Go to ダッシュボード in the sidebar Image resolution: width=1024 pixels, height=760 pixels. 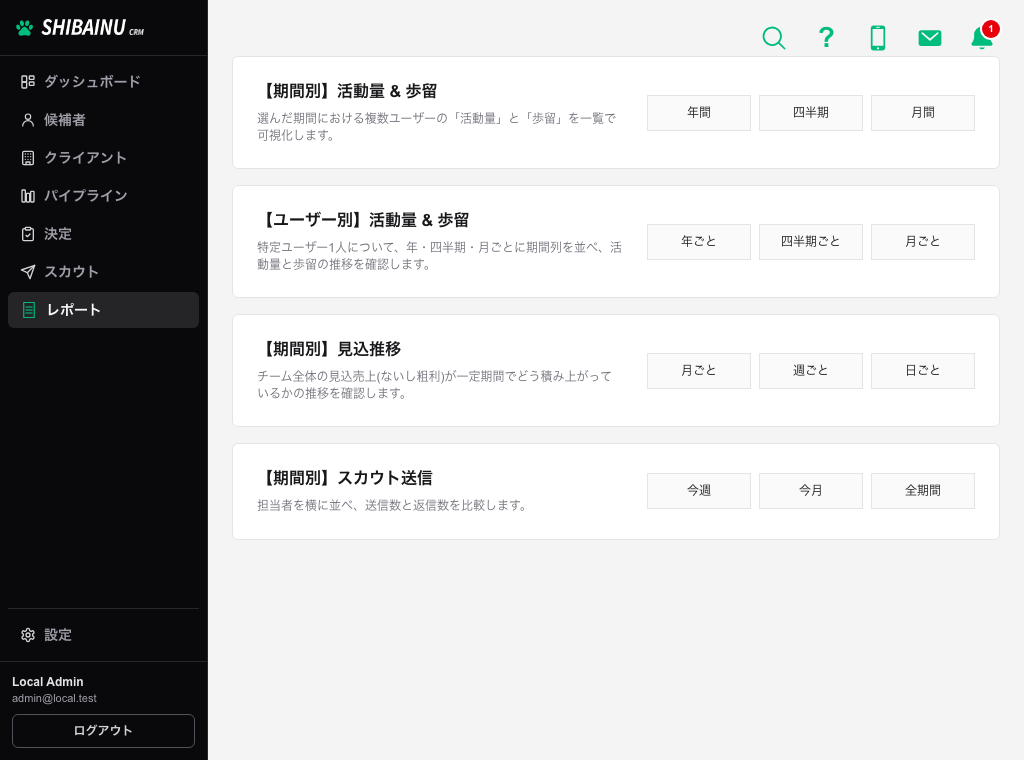pos(103,82)
